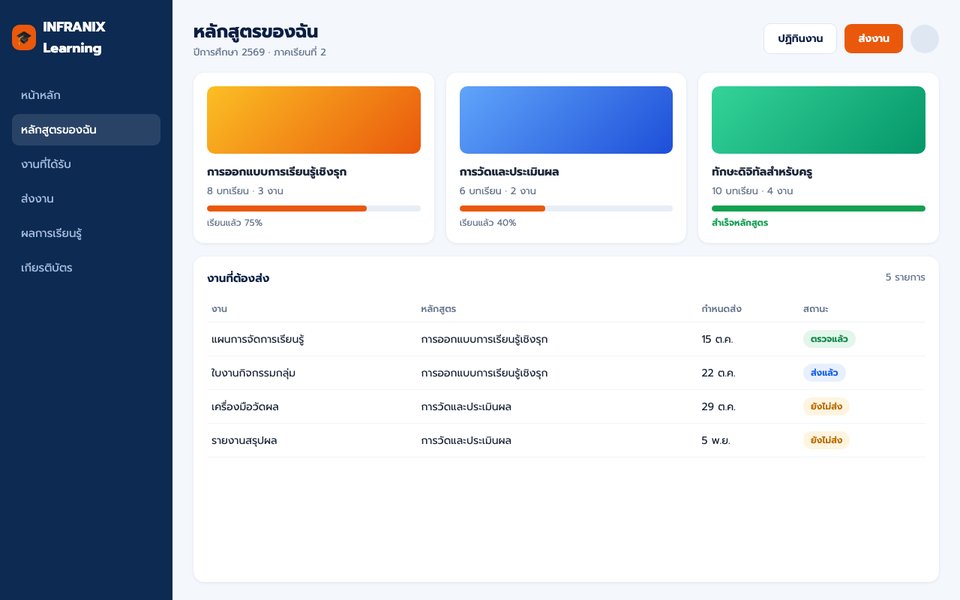Open เกียรติบัตร in the sidebar
Viewport: 960px width, 600px height.
coord(86,268)
